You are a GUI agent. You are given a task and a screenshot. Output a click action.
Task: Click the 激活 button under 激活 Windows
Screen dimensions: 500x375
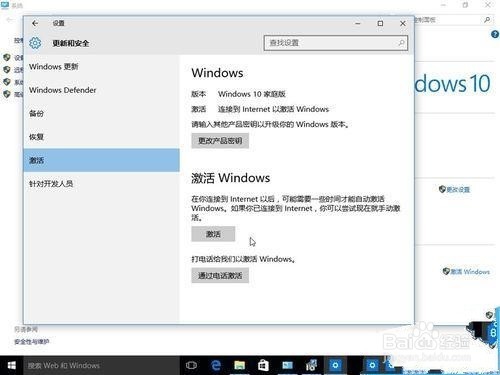click(213, 234)
